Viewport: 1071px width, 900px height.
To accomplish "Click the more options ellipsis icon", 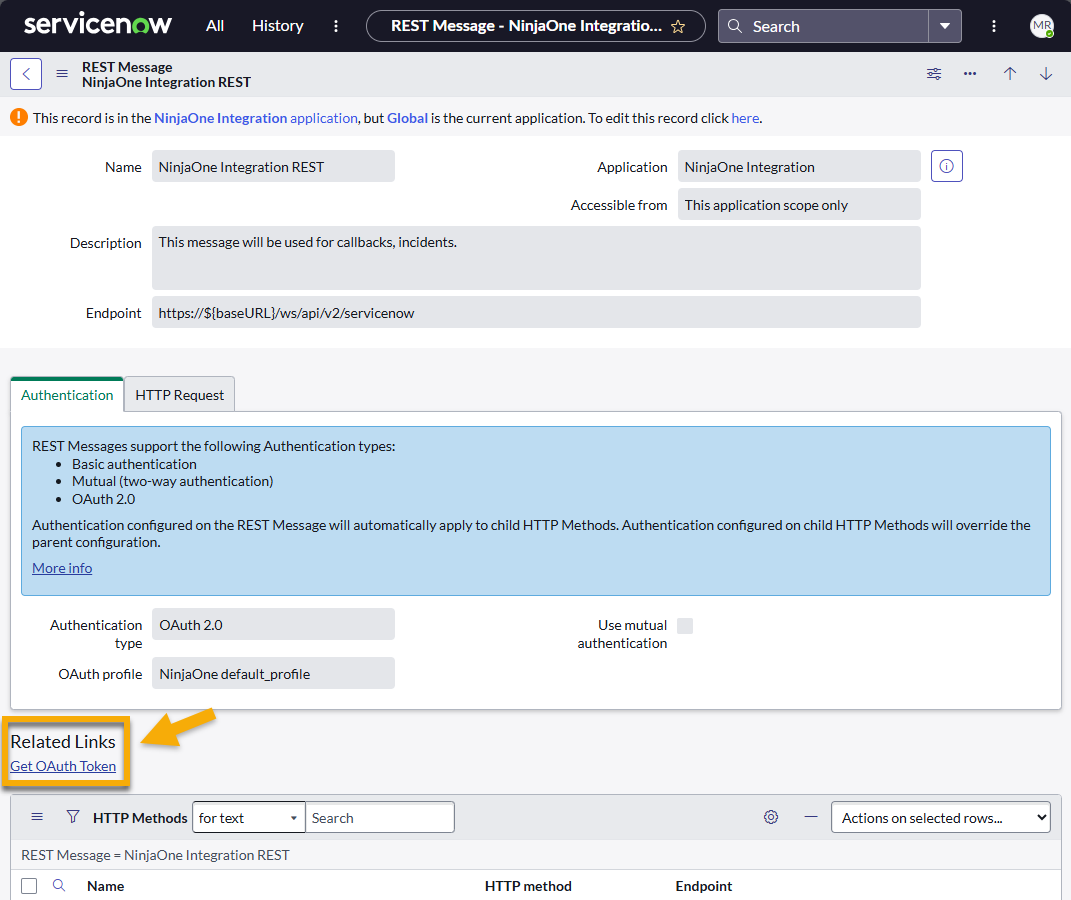I will [x=969, y=73].
